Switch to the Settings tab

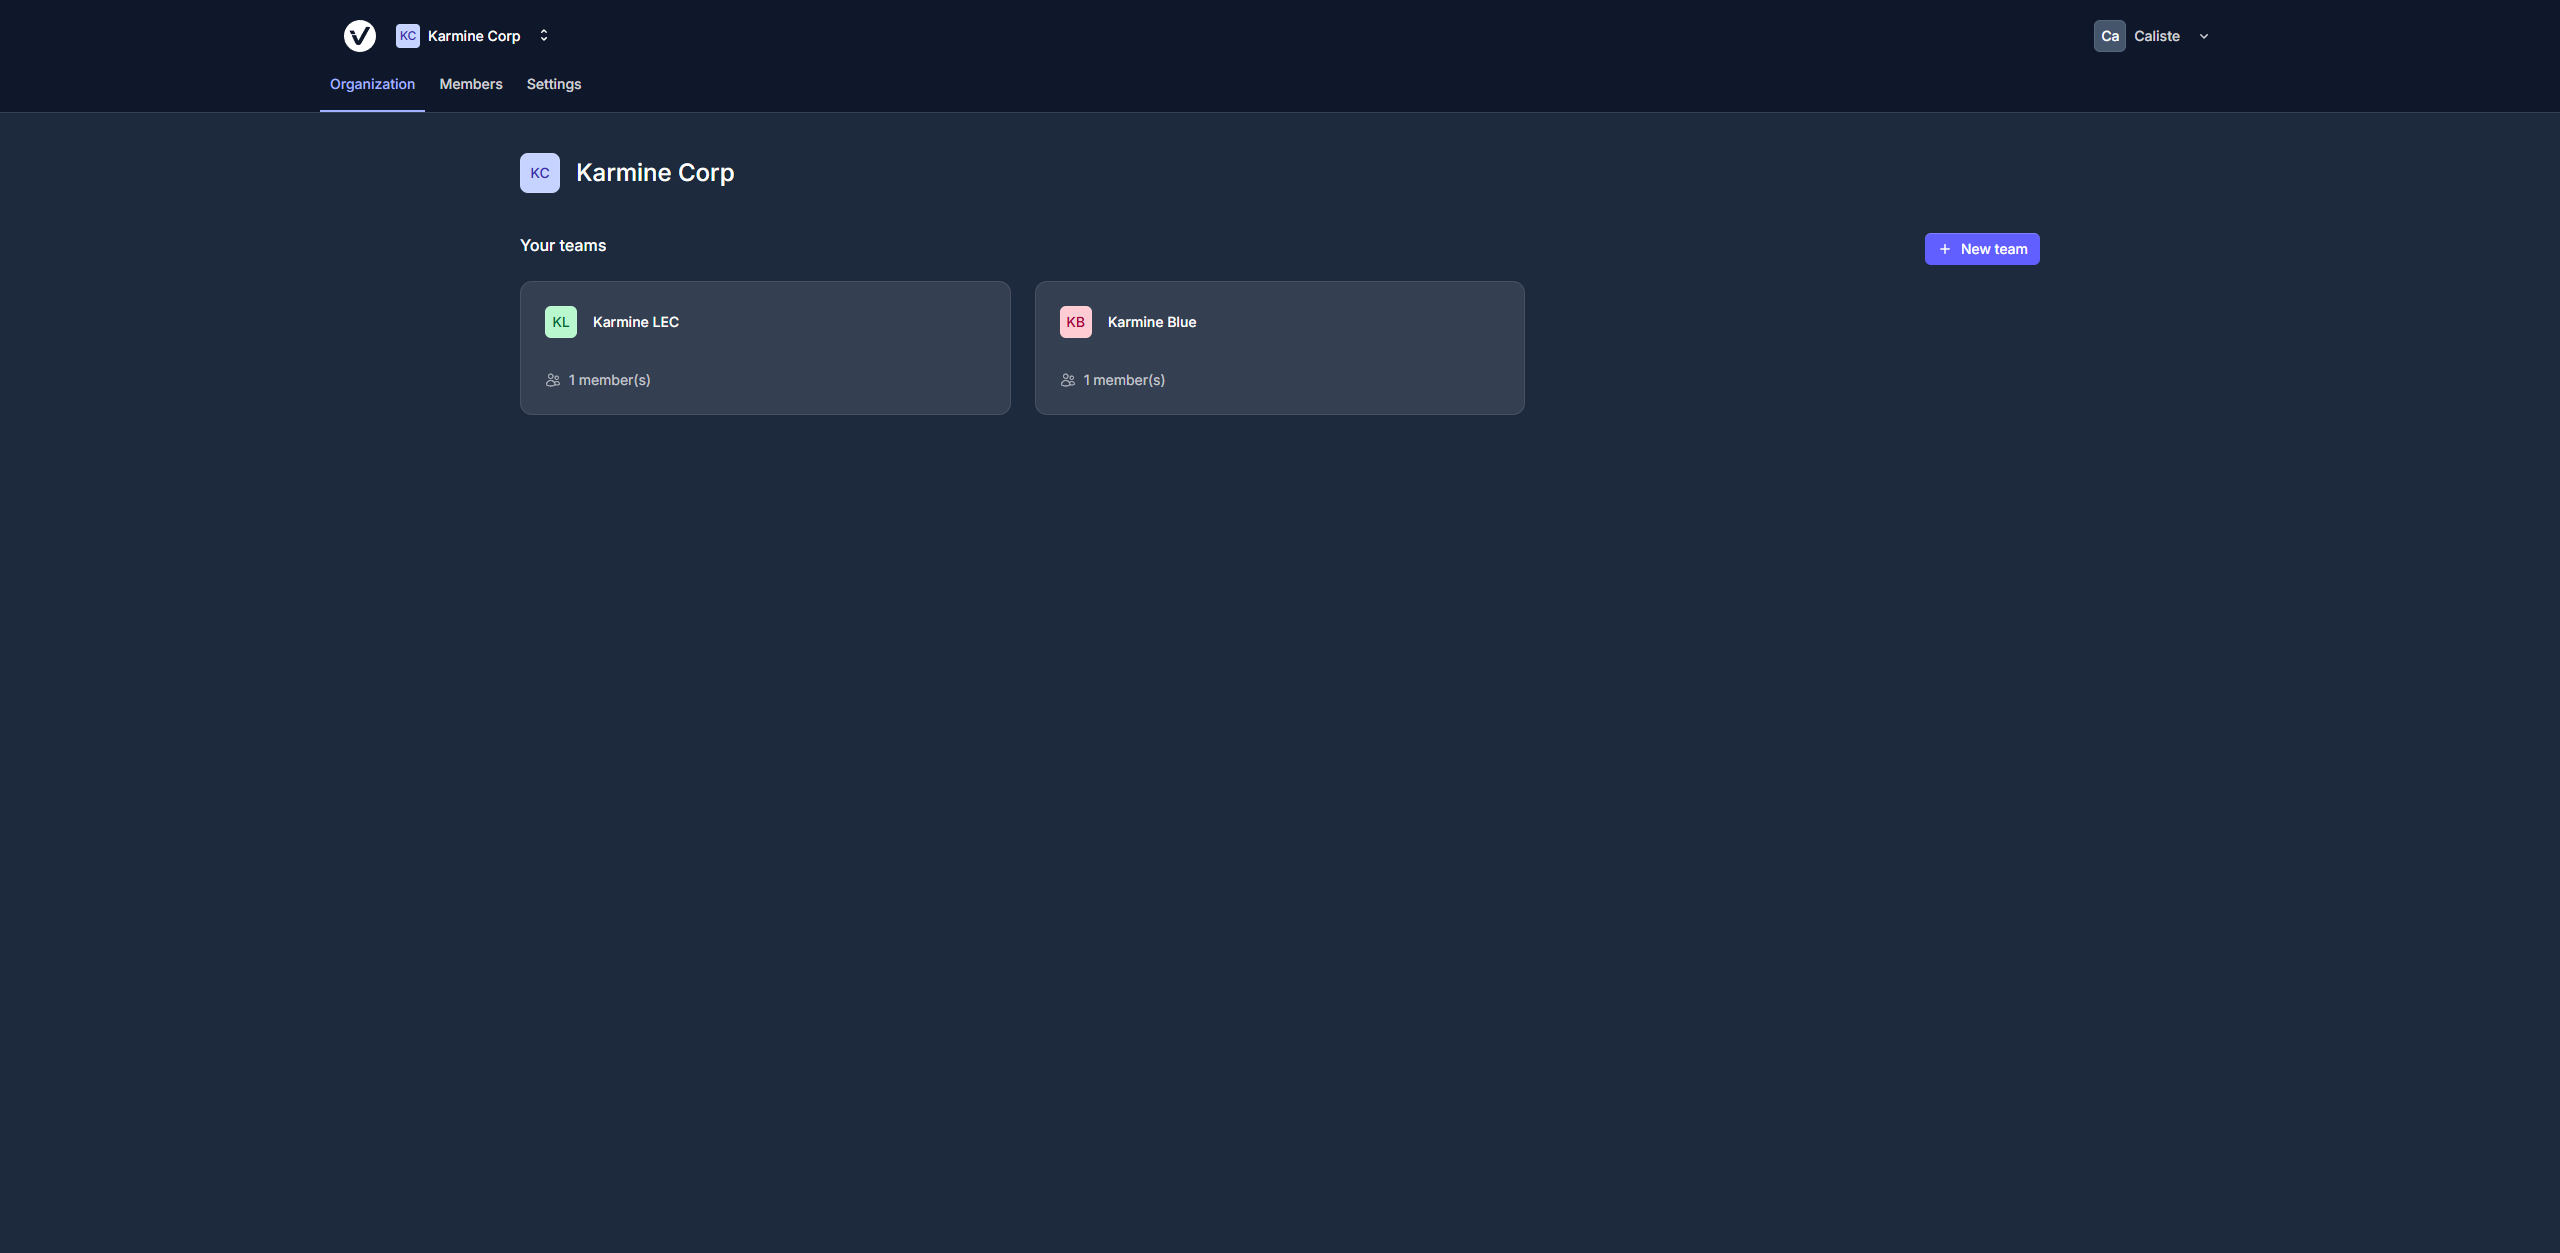[x=553, y=84]
